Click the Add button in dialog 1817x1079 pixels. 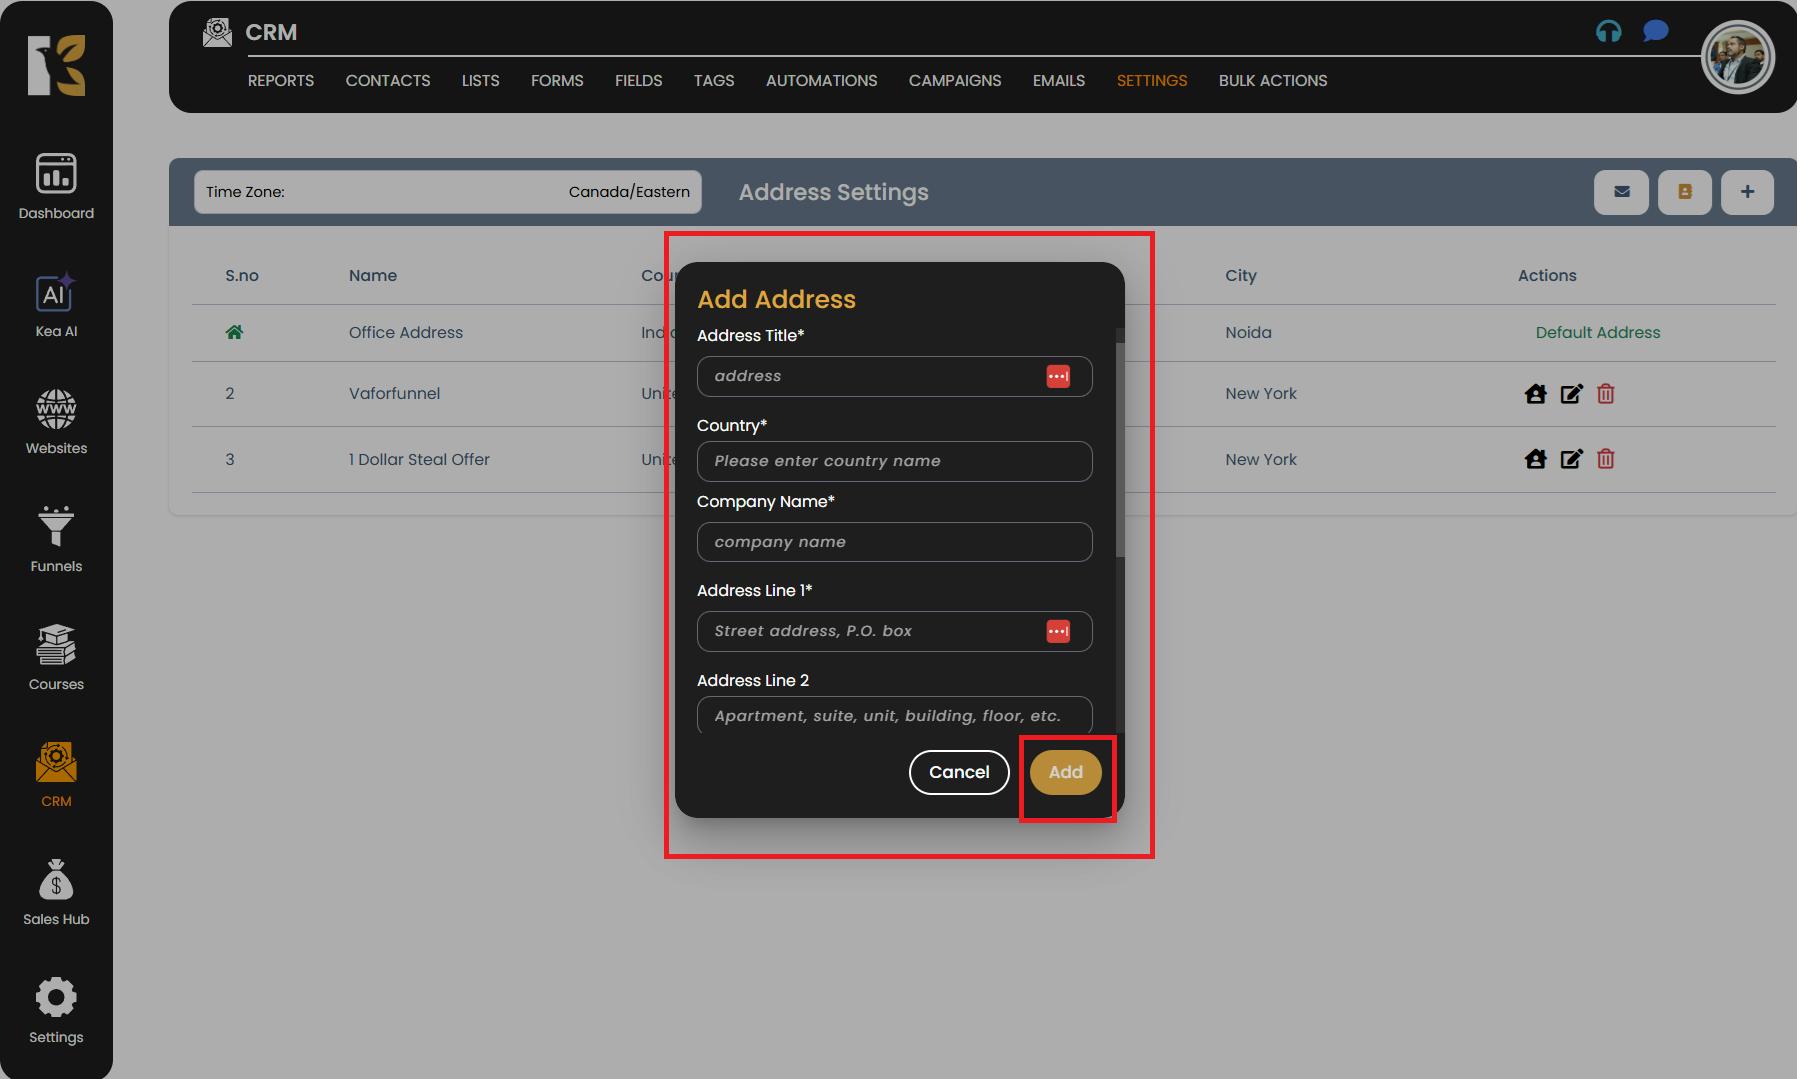click(x=1065, y=772)
